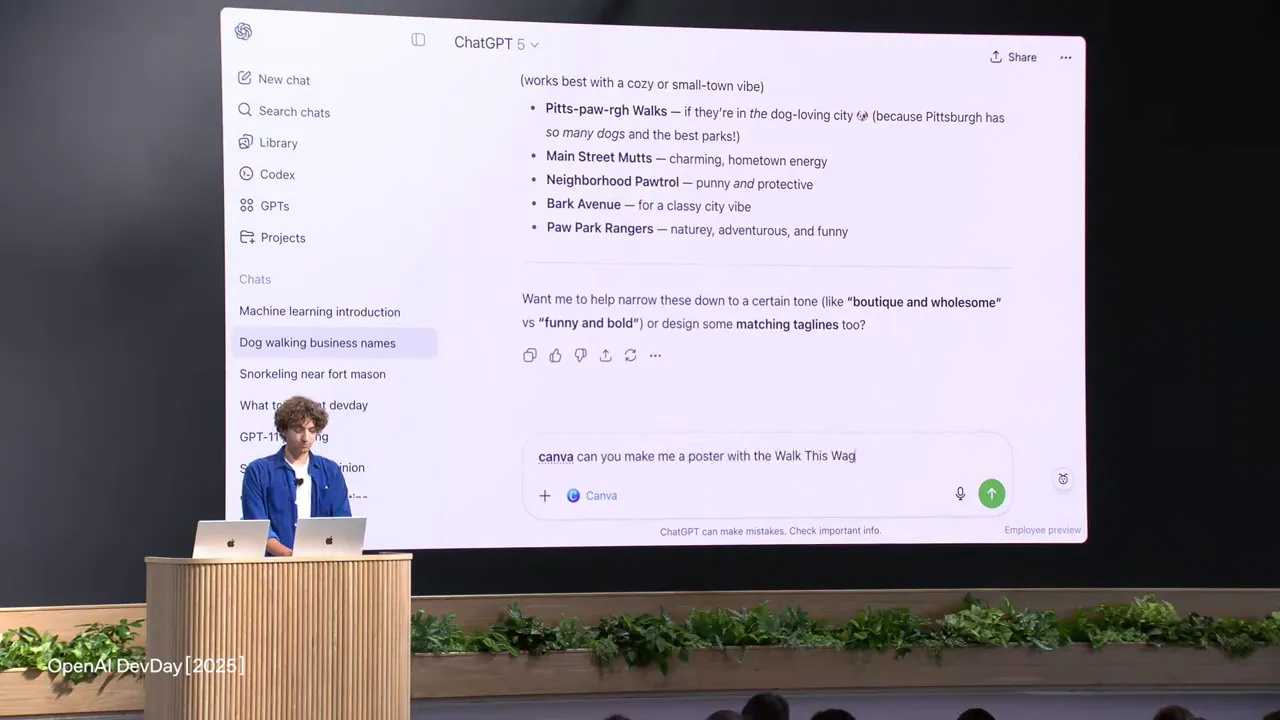The width and height of the screenshot is (1280, 720).
Task: Give the response a thumbs down
Action: coord(580,356)
